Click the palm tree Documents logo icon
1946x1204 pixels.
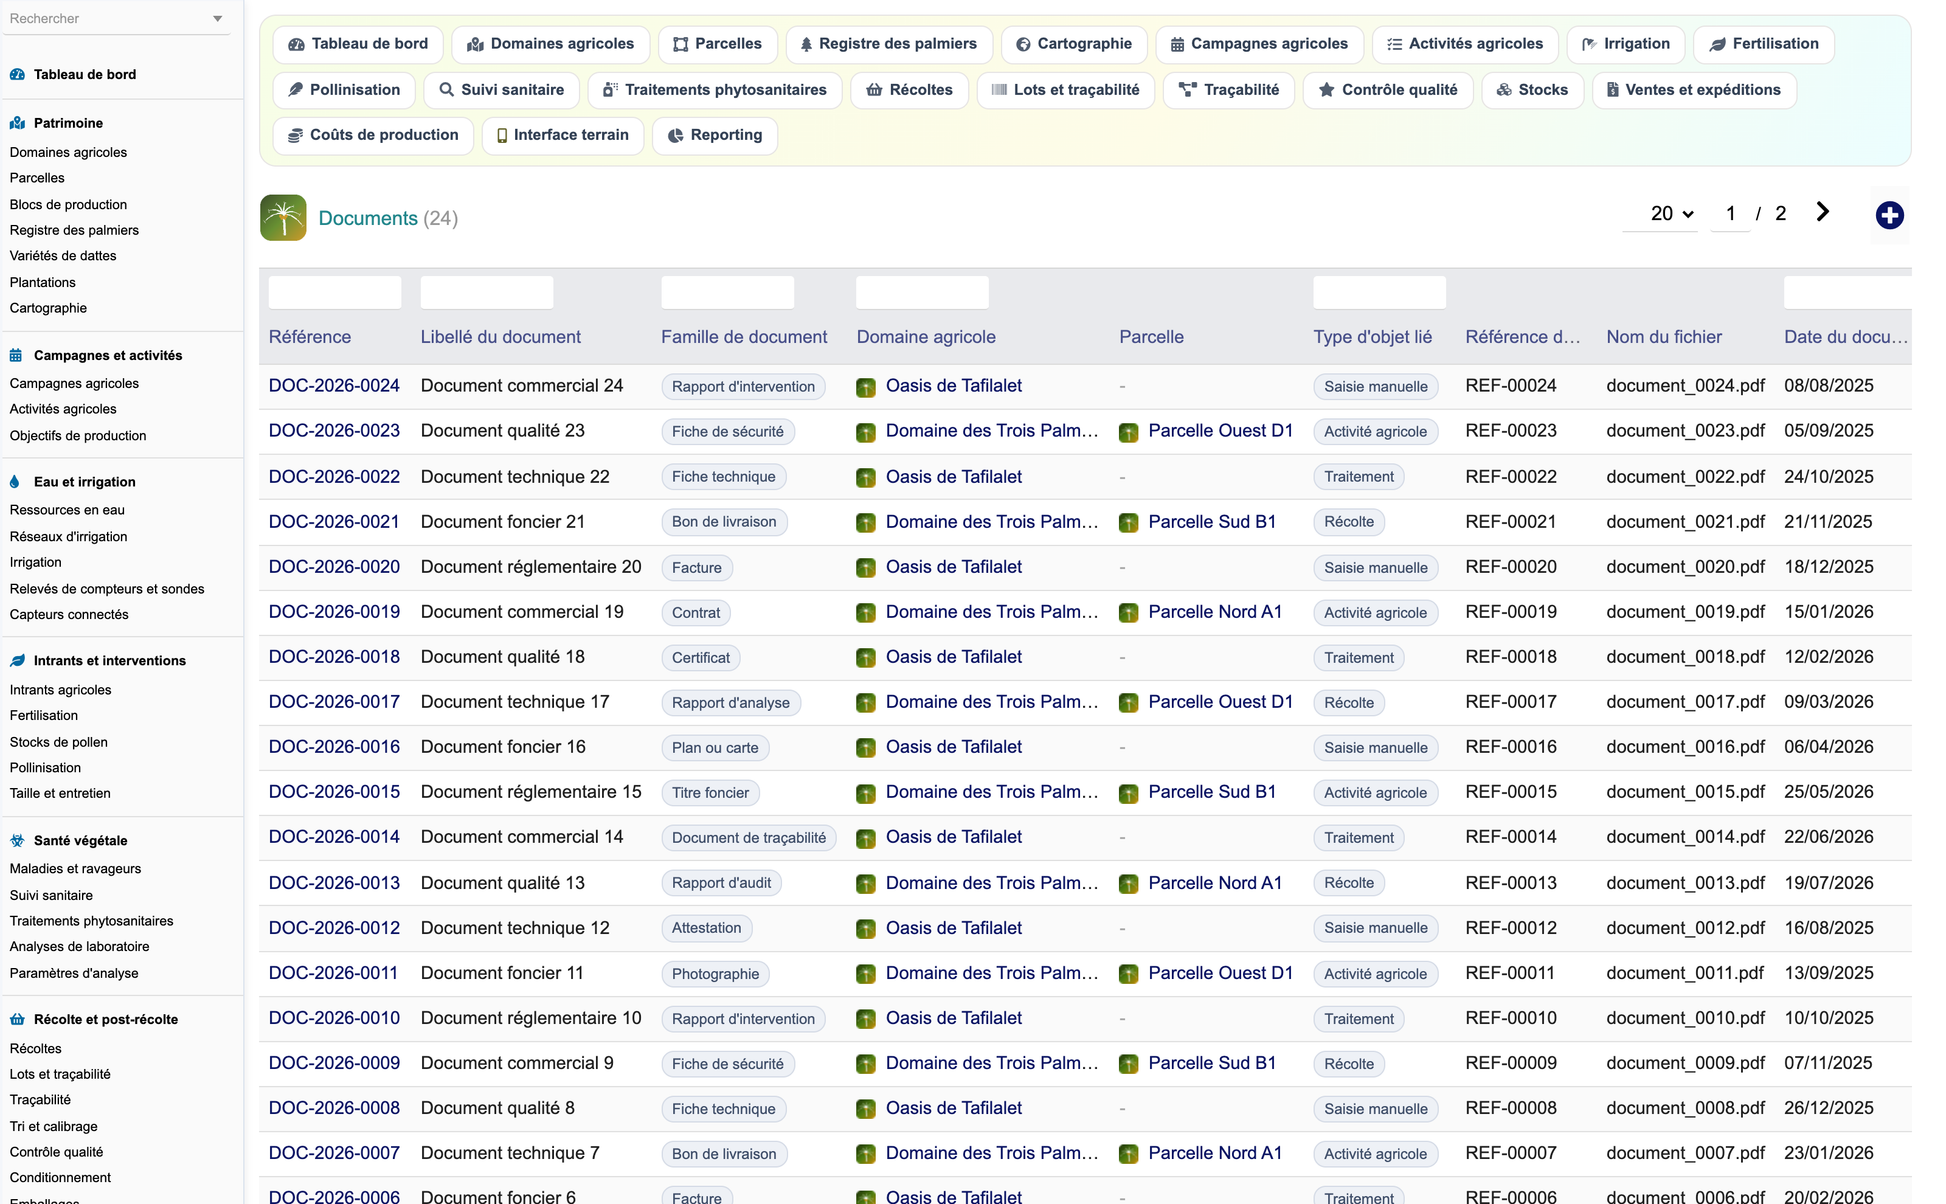(283, 218)
